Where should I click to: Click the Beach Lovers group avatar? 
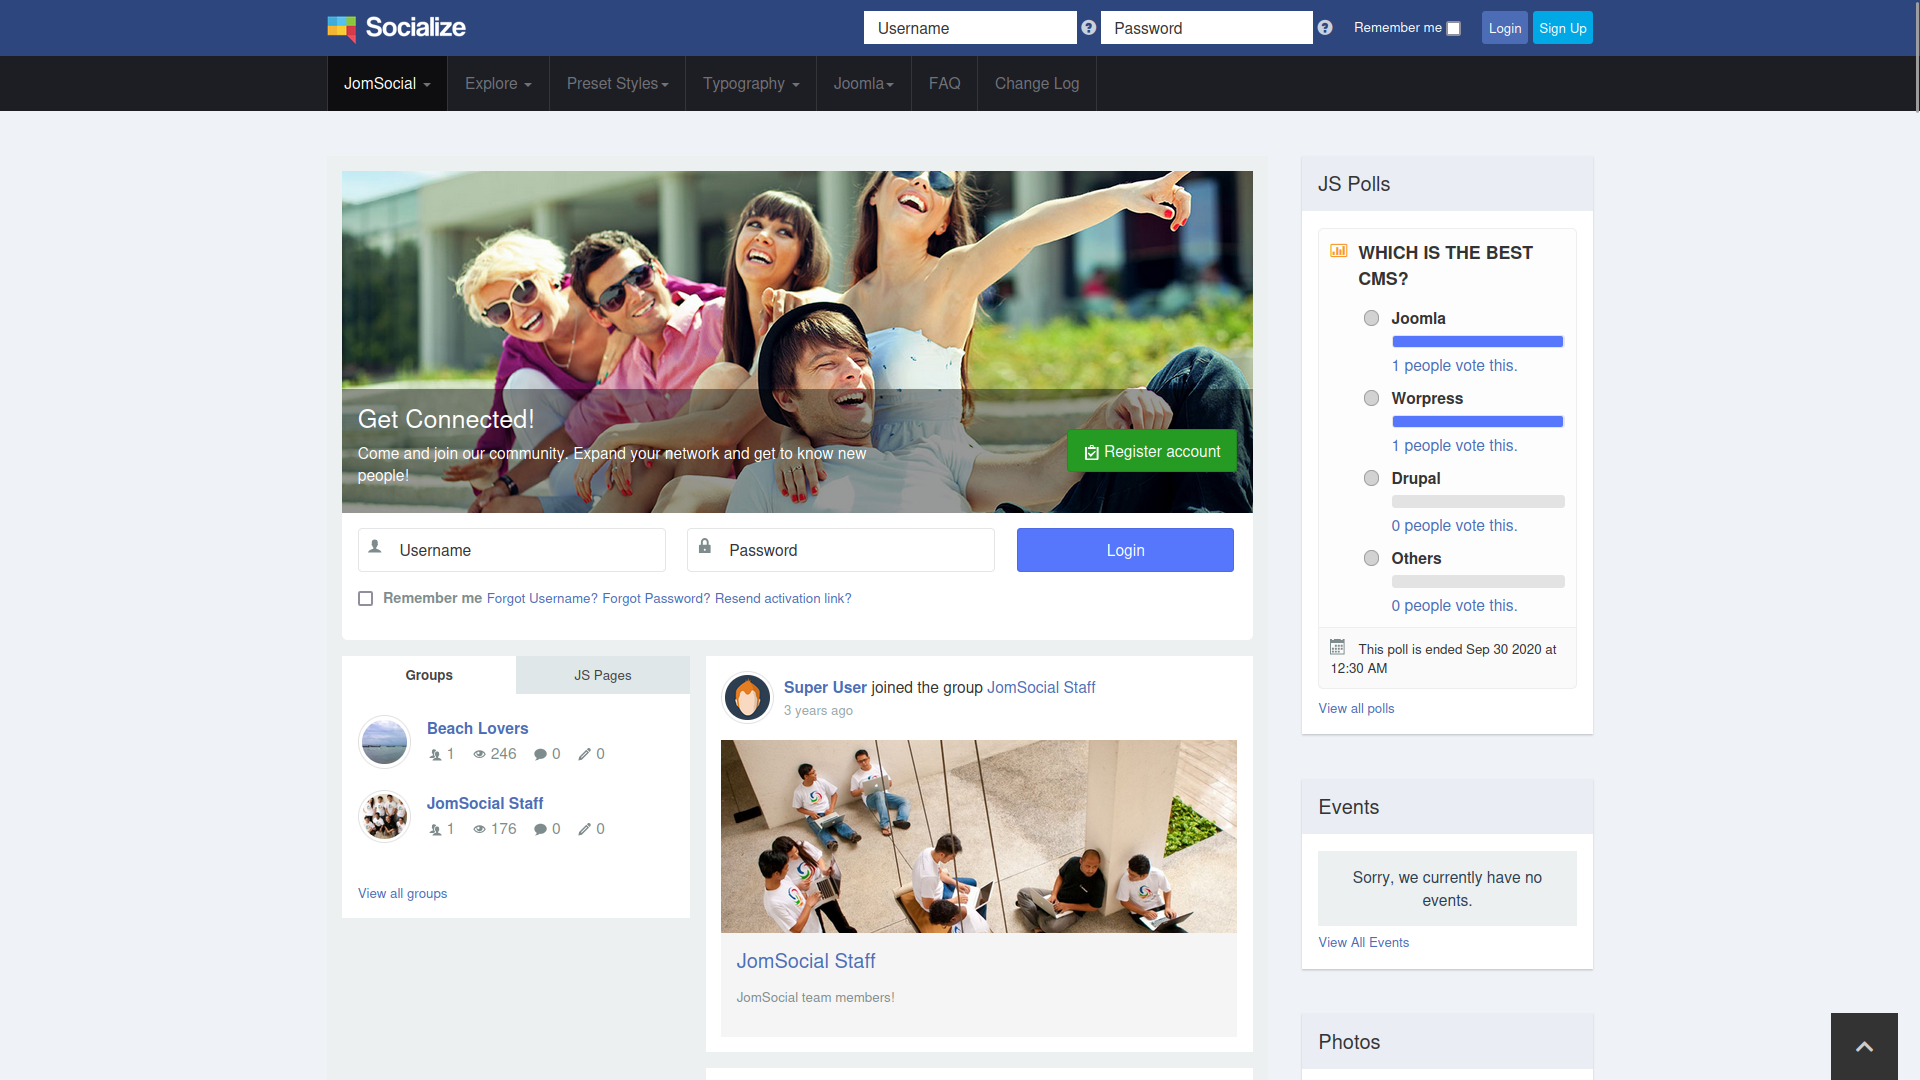pyautogui.click(x=384, y=741)
